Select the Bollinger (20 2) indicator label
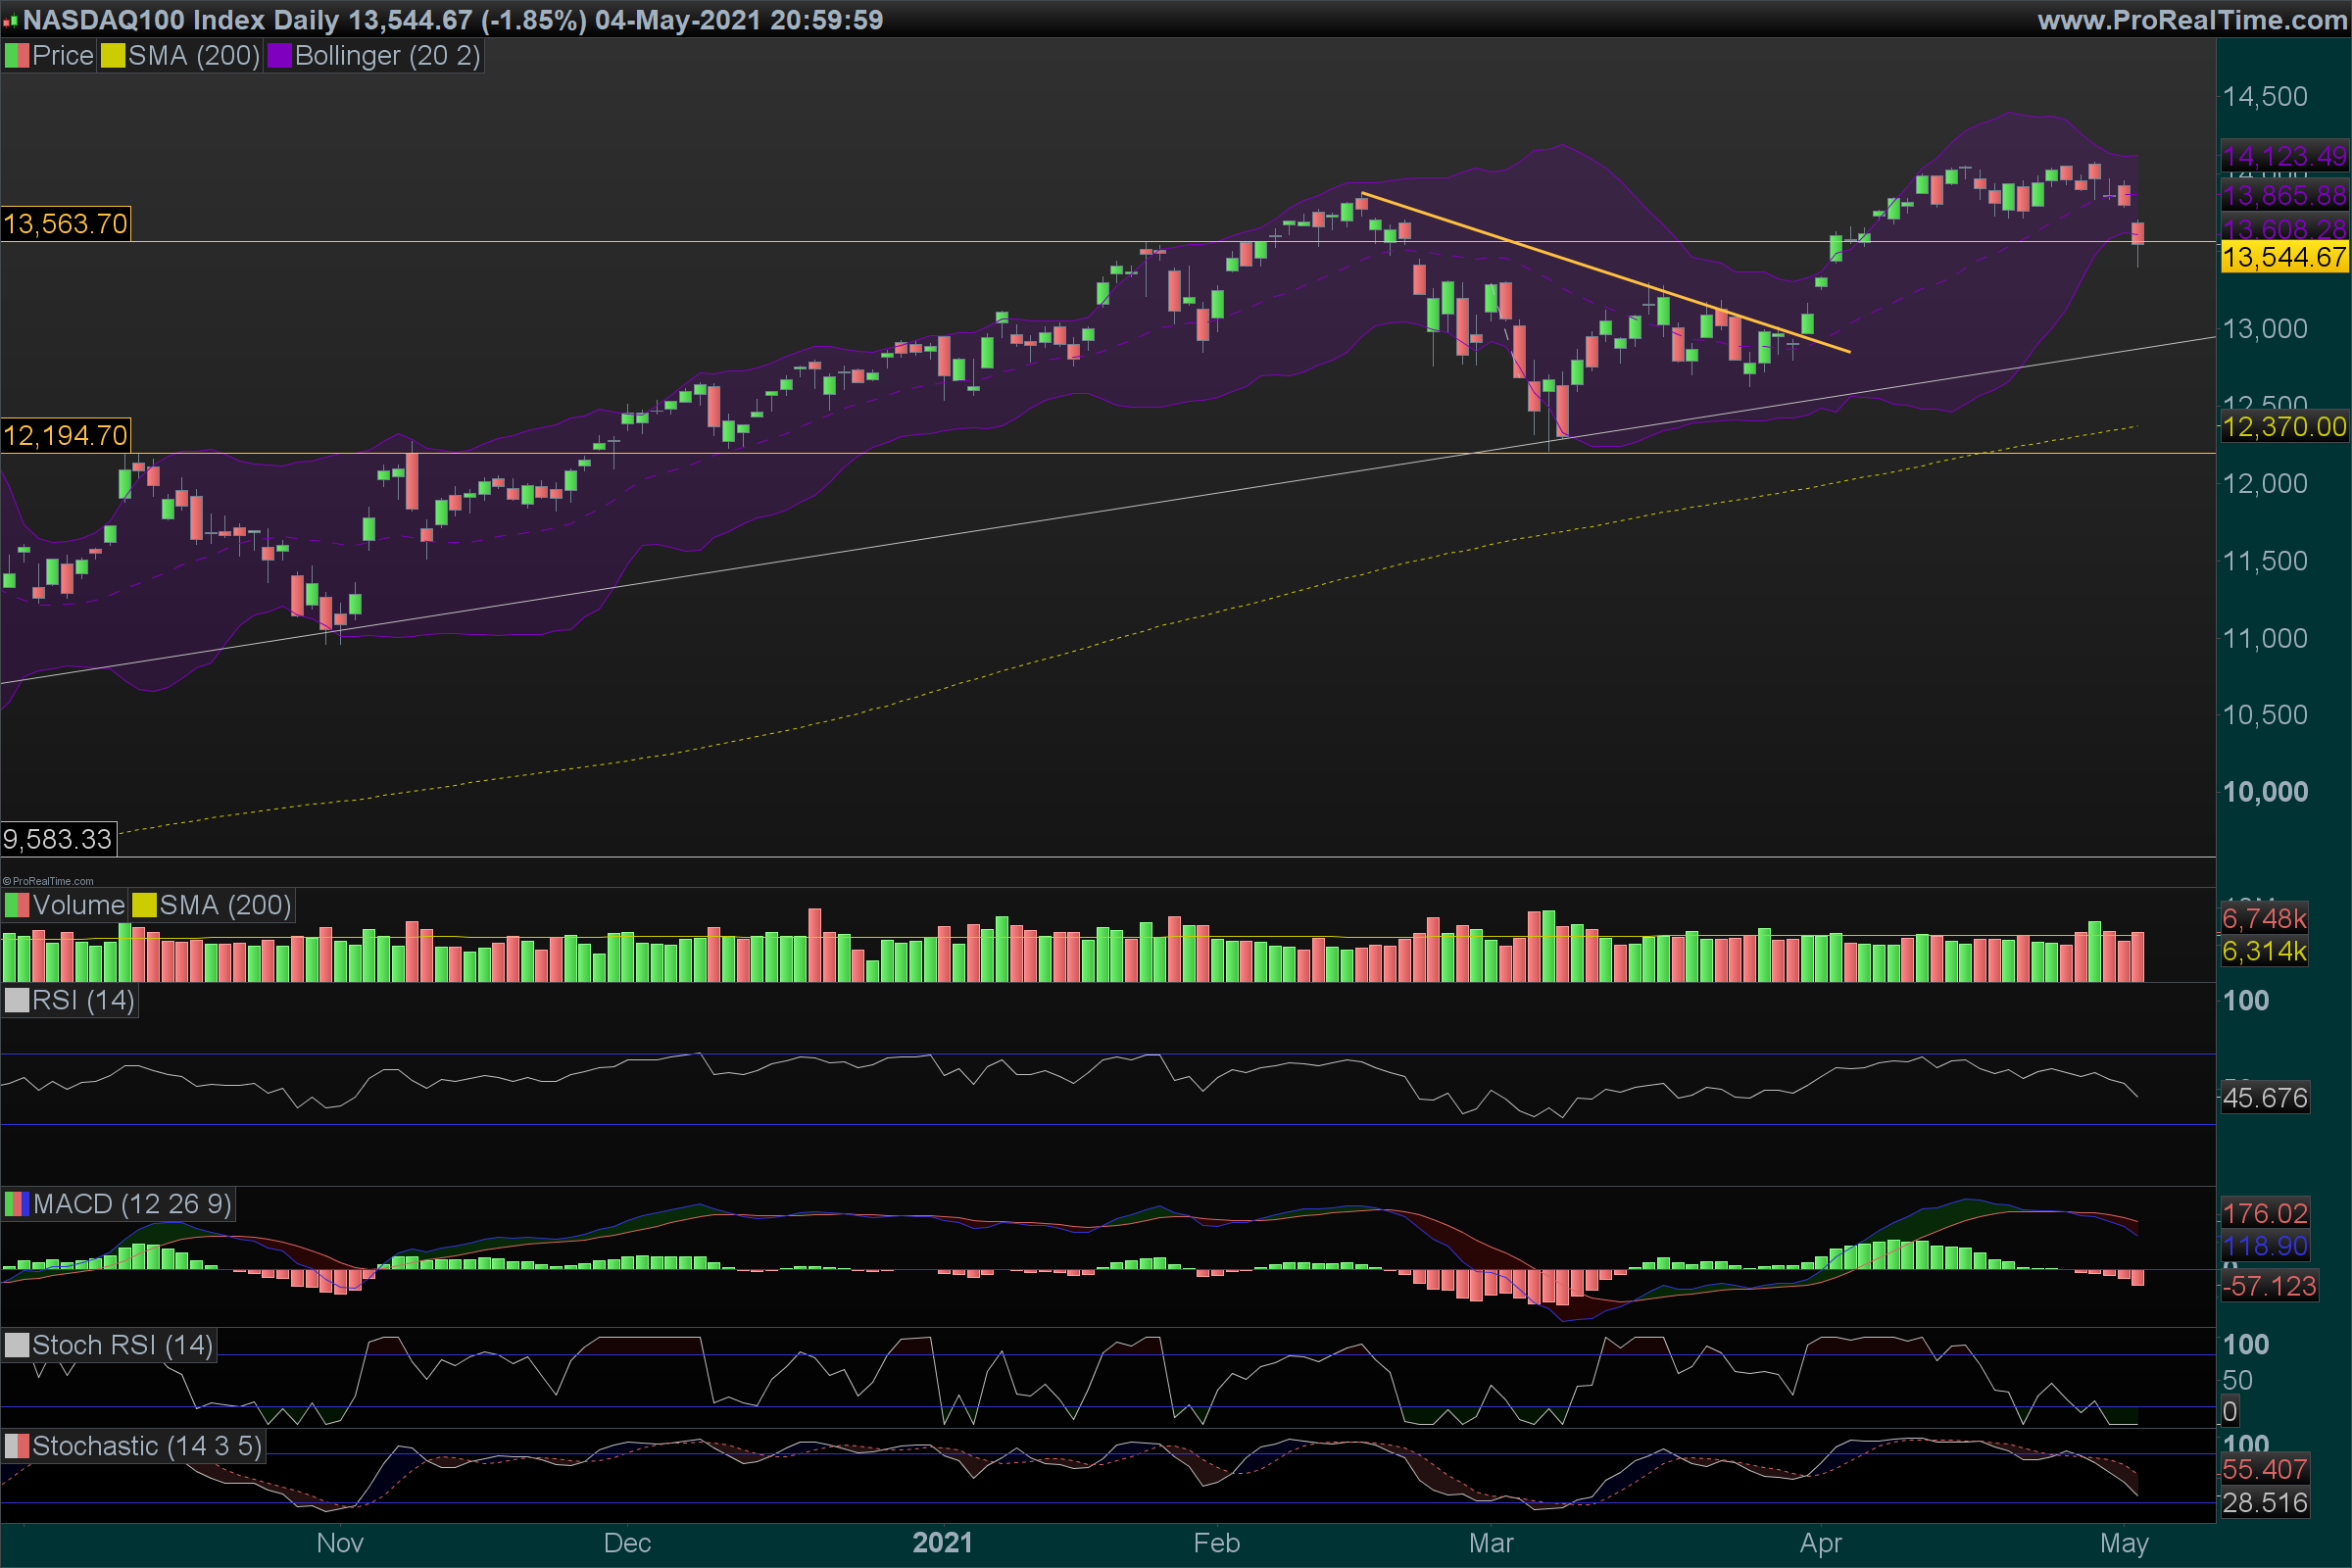The height and width of the screenshot is (1568, 2352). pyautogui.click(x=387, y=56)
